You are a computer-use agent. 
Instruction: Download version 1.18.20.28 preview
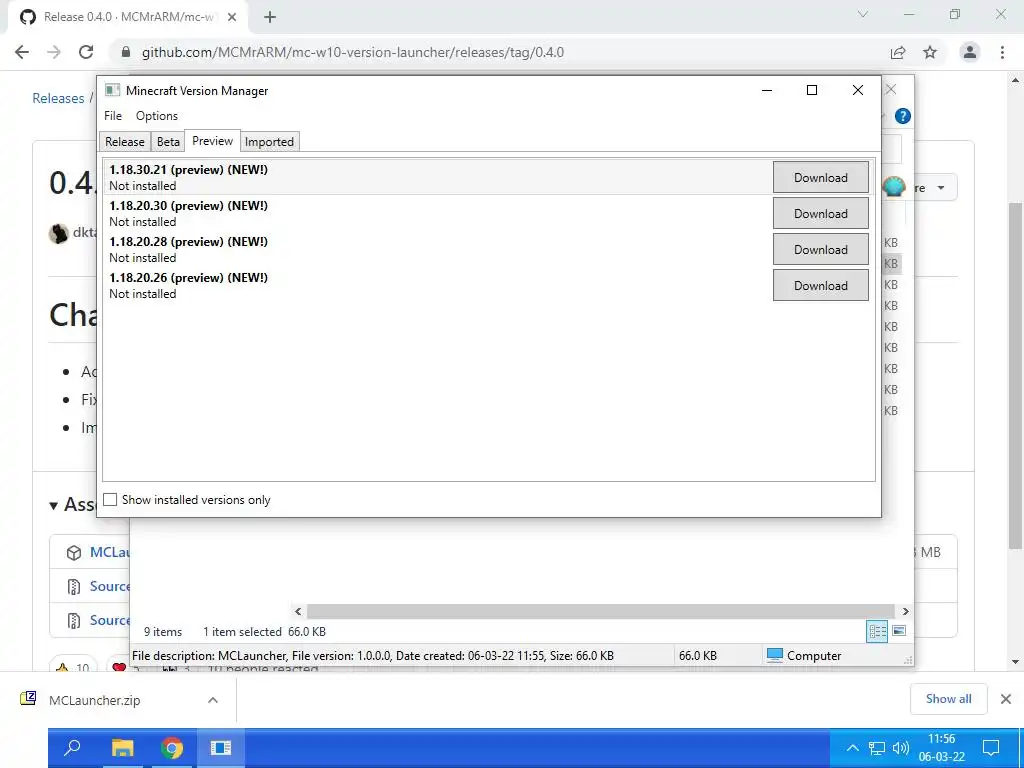[x=820, y=249]
